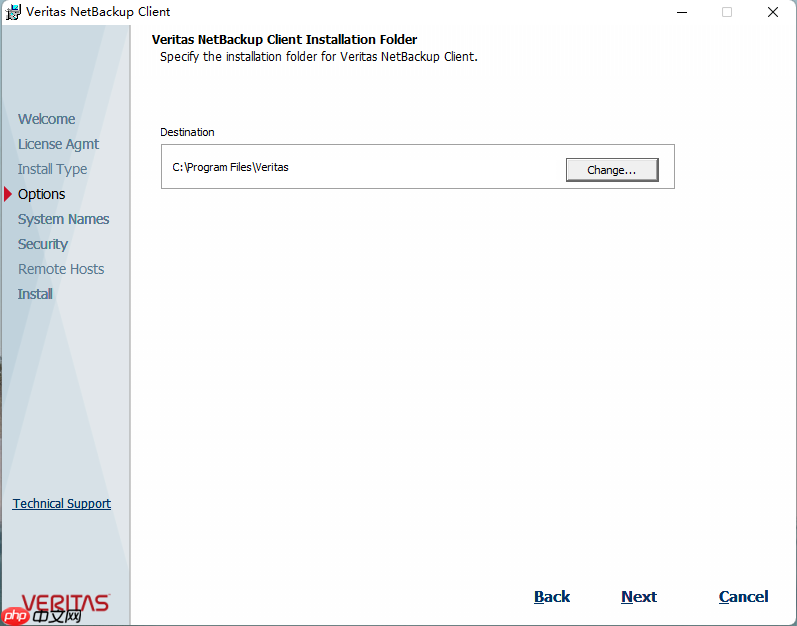Click the Change... destination folder button
Image resolution: width=797 pixels, height=626 pixels.
click(x=612, y=170)
